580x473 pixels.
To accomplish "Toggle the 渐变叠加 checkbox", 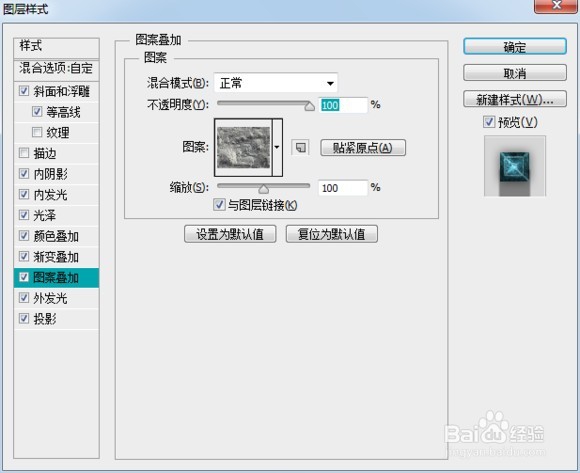I will [24, 256].
